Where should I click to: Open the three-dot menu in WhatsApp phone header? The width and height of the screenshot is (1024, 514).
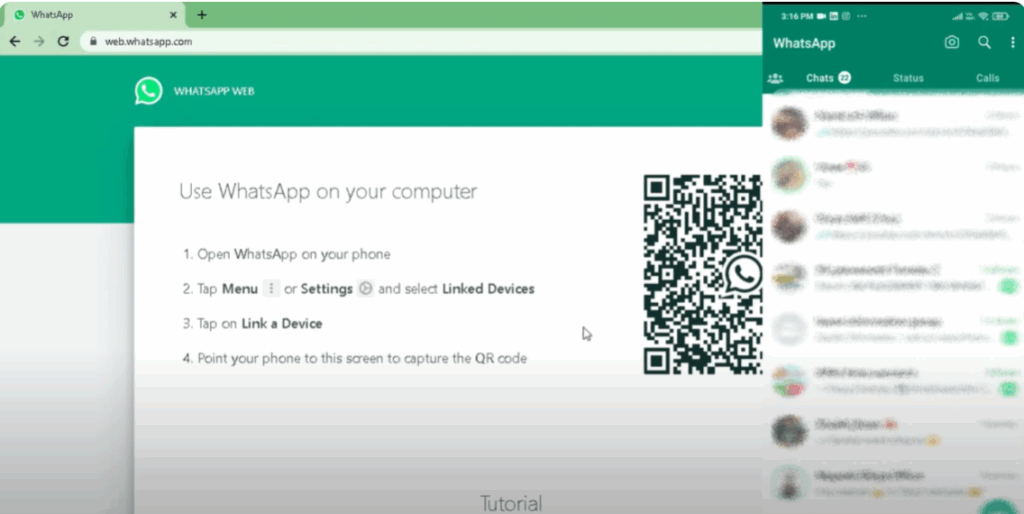pos(1012,43)
